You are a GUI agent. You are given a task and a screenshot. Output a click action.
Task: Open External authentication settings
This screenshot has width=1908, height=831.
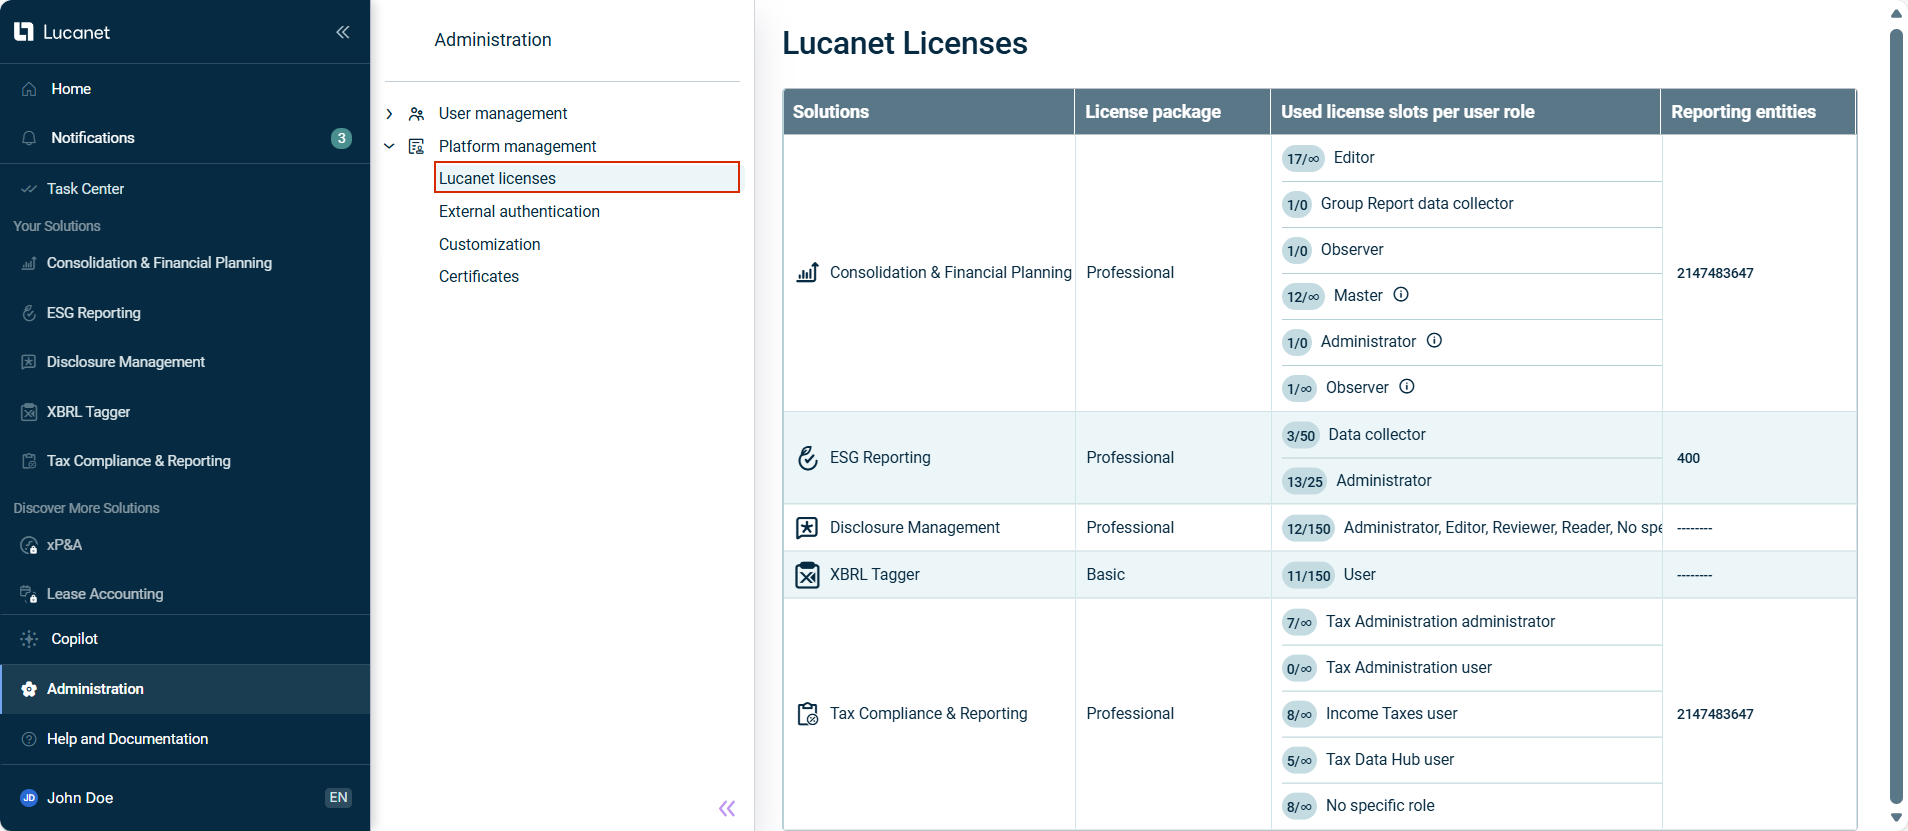pyautogui.click(x=519, y=212)
